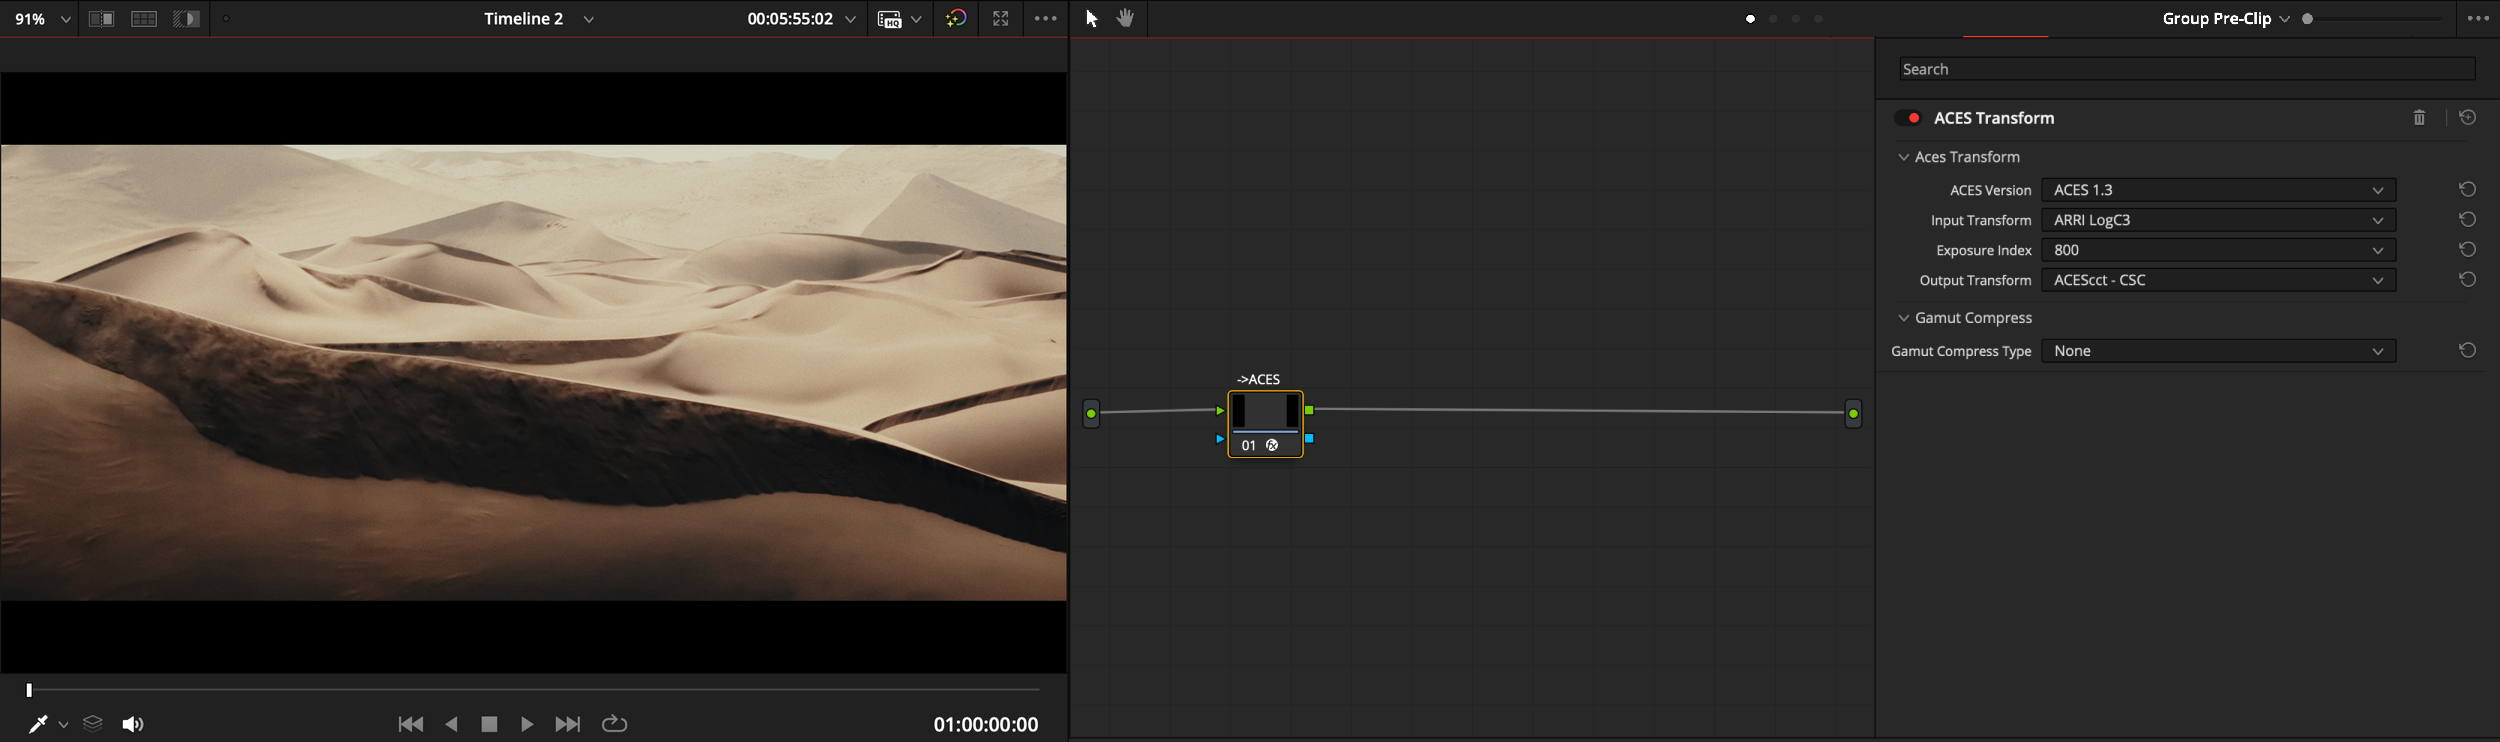
Task: Open the Output Transform ACEScct dropdown
Action: 2218,280
